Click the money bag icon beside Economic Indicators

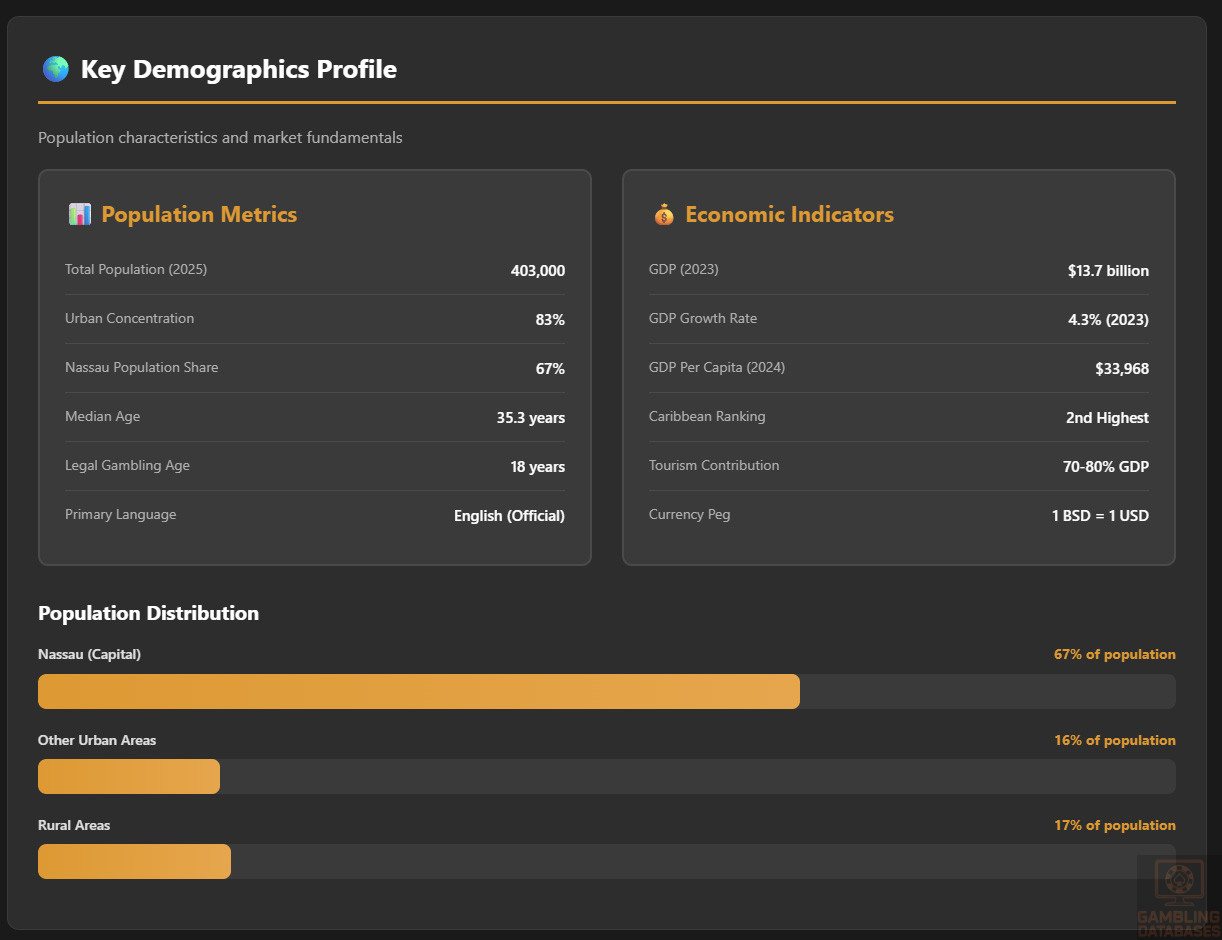(663, 214)
